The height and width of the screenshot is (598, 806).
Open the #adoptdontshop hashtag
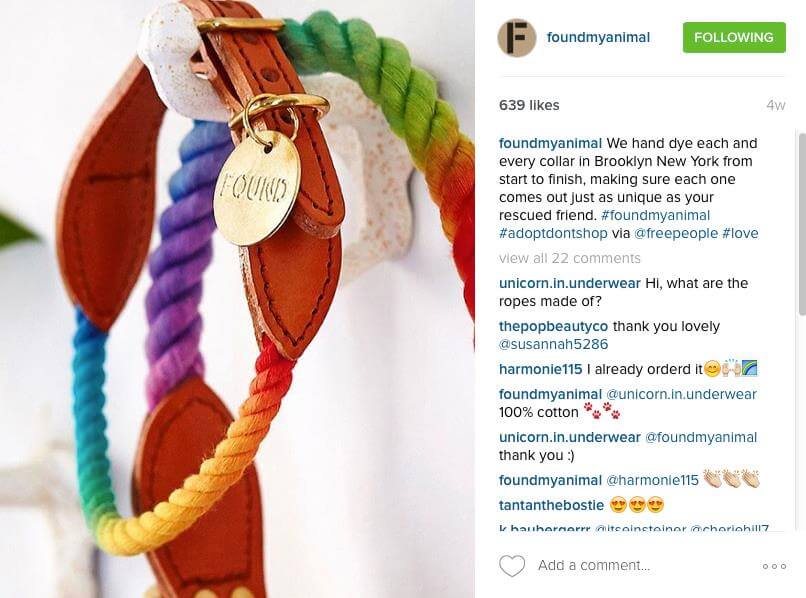point(553,233)
